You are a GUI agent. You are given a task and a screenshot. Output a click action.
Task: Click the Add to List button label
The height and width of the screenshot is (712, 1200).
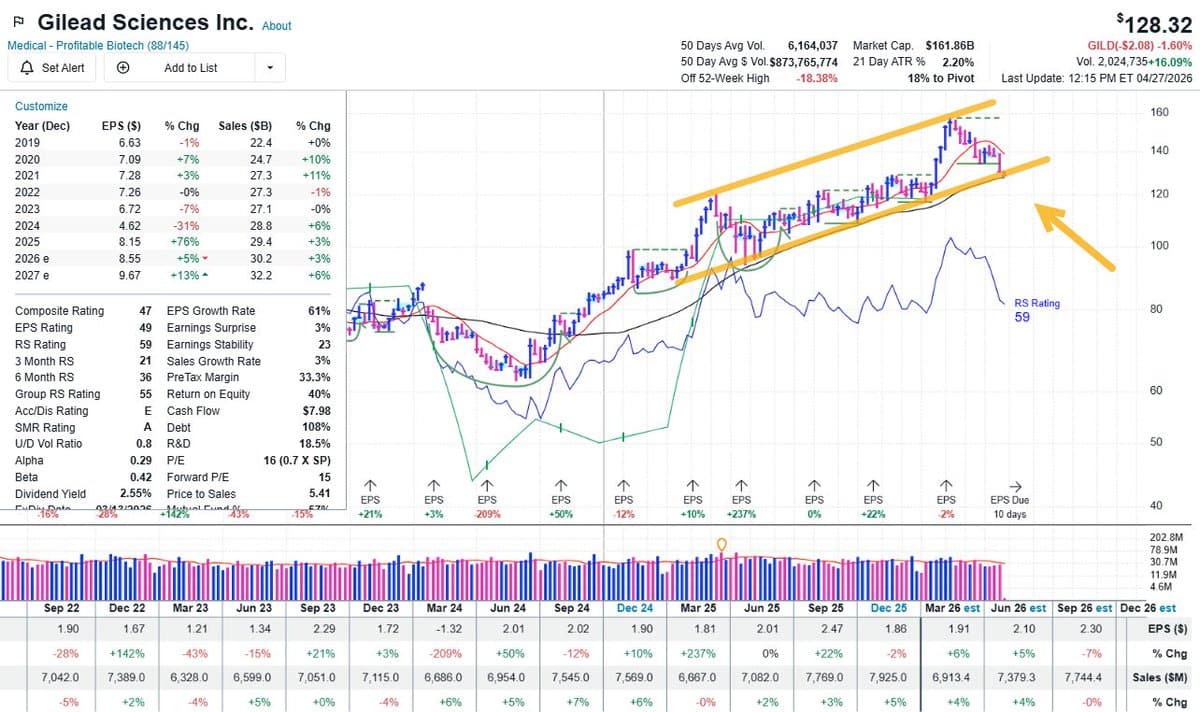click(x=191, y=68)
